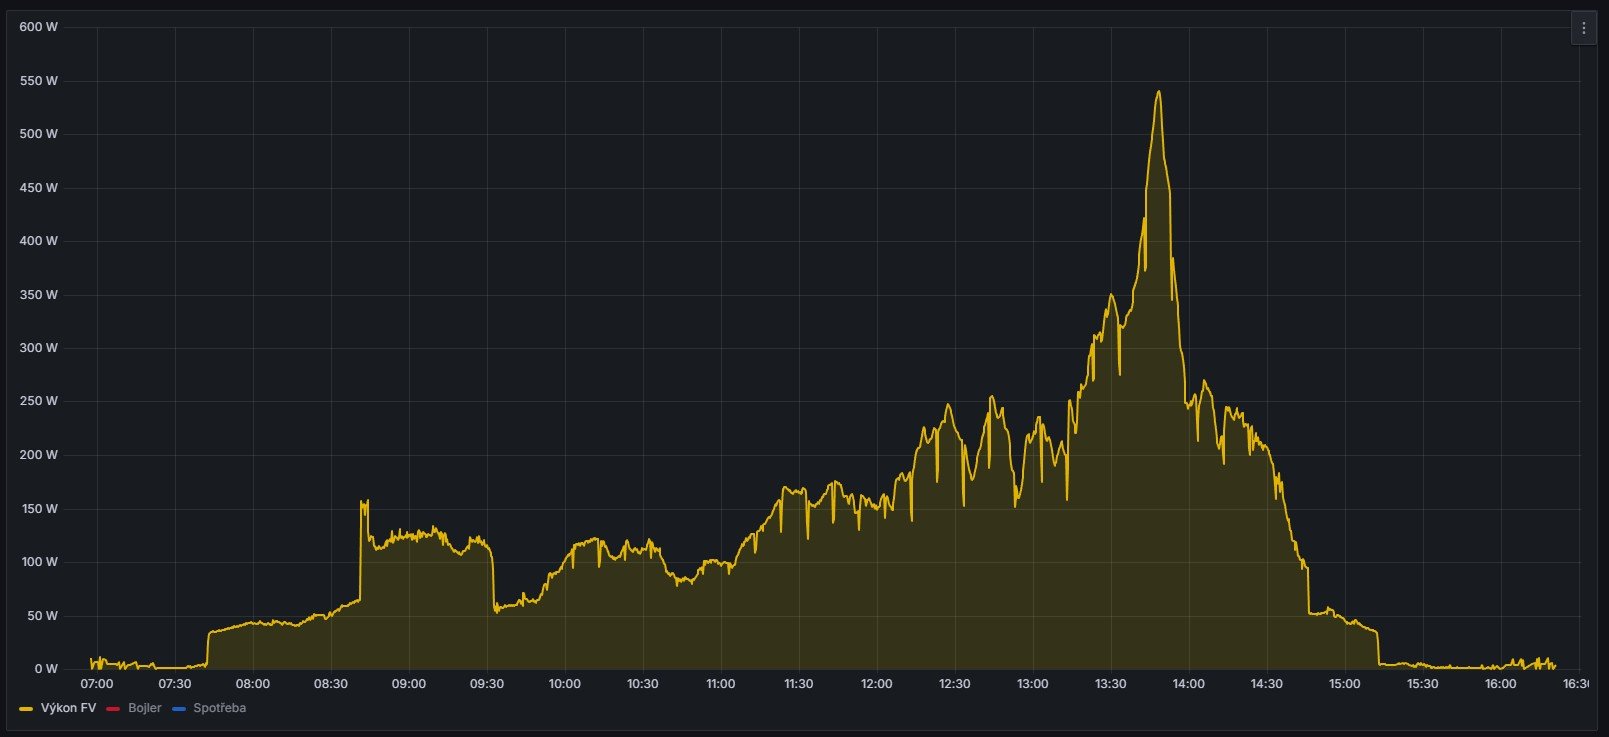1609x737 pixels.
Task: Click the 12:00 label on the time axis
Action: point(876,684)
